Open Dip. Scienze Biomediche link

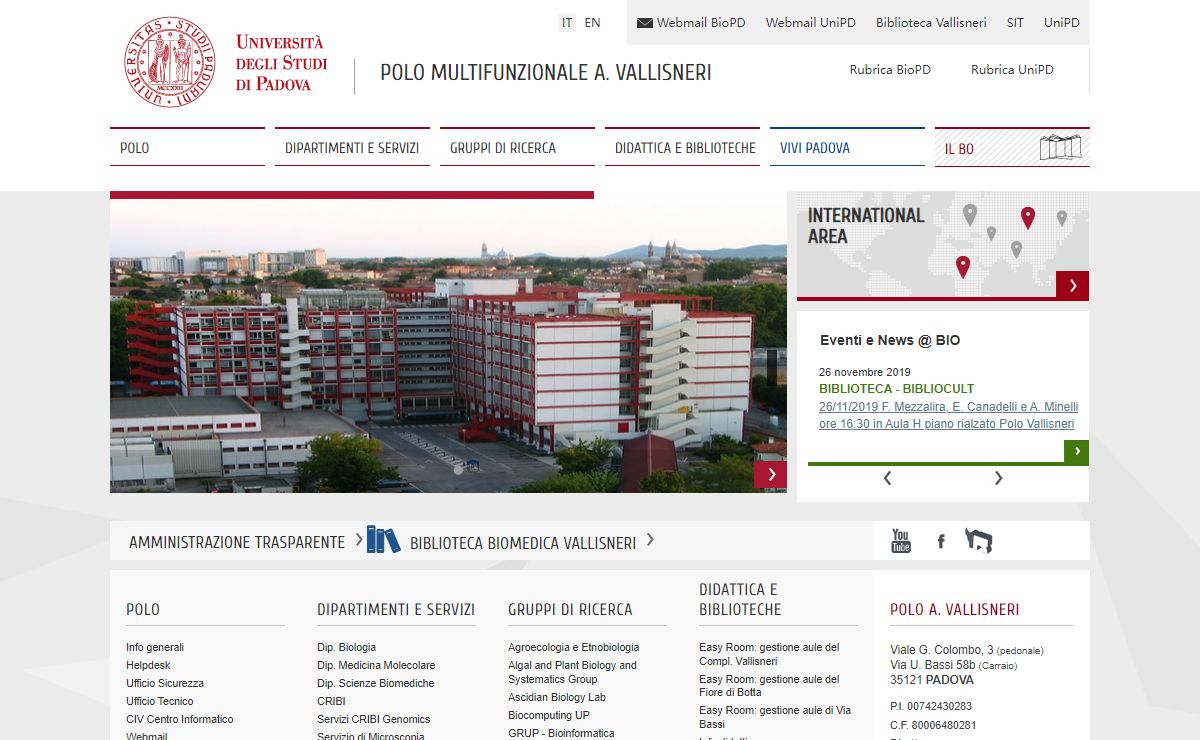coord(376,683)
